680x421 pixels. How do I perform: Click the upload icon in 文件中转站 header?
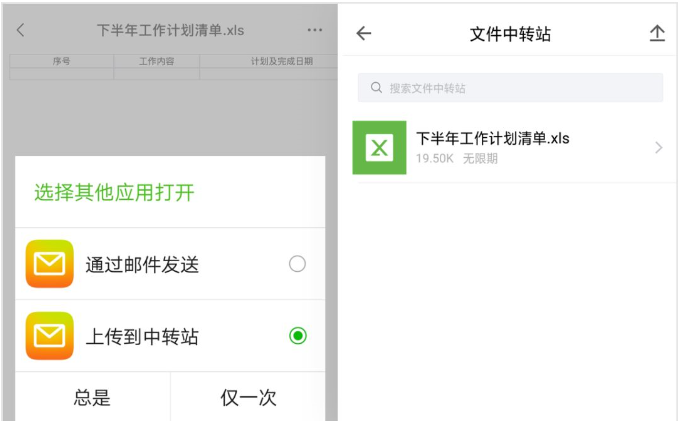click(657, 33)
